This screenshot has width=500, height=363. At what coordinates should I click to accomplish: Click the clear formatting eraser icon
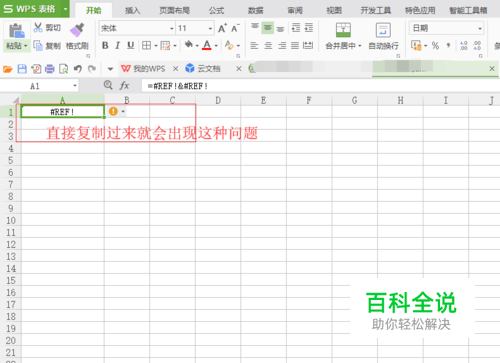[x=229, y=45]
